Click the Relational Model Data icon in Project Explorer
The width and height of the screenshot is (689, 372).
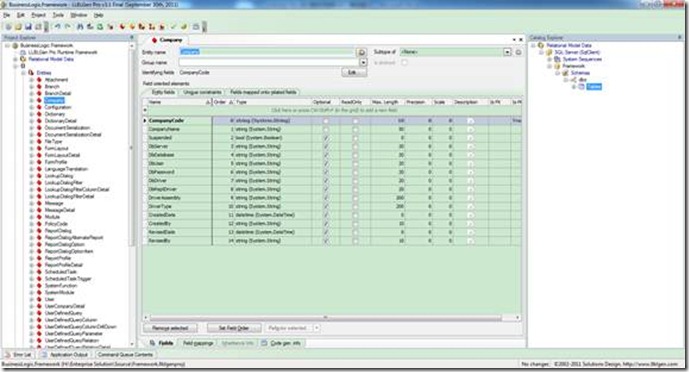23,59
